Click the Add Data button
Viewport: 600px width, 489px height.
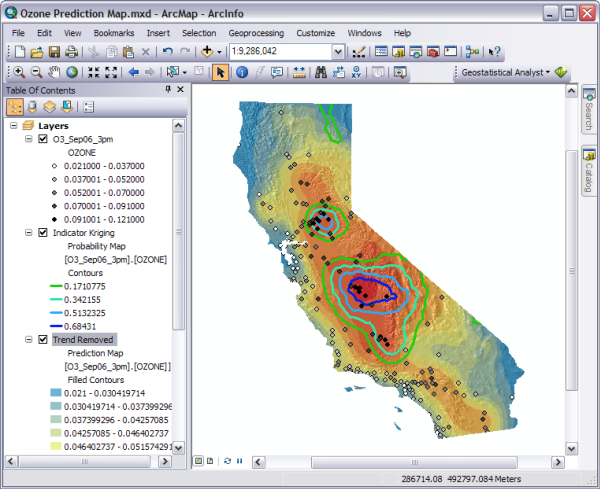(212, 51)
